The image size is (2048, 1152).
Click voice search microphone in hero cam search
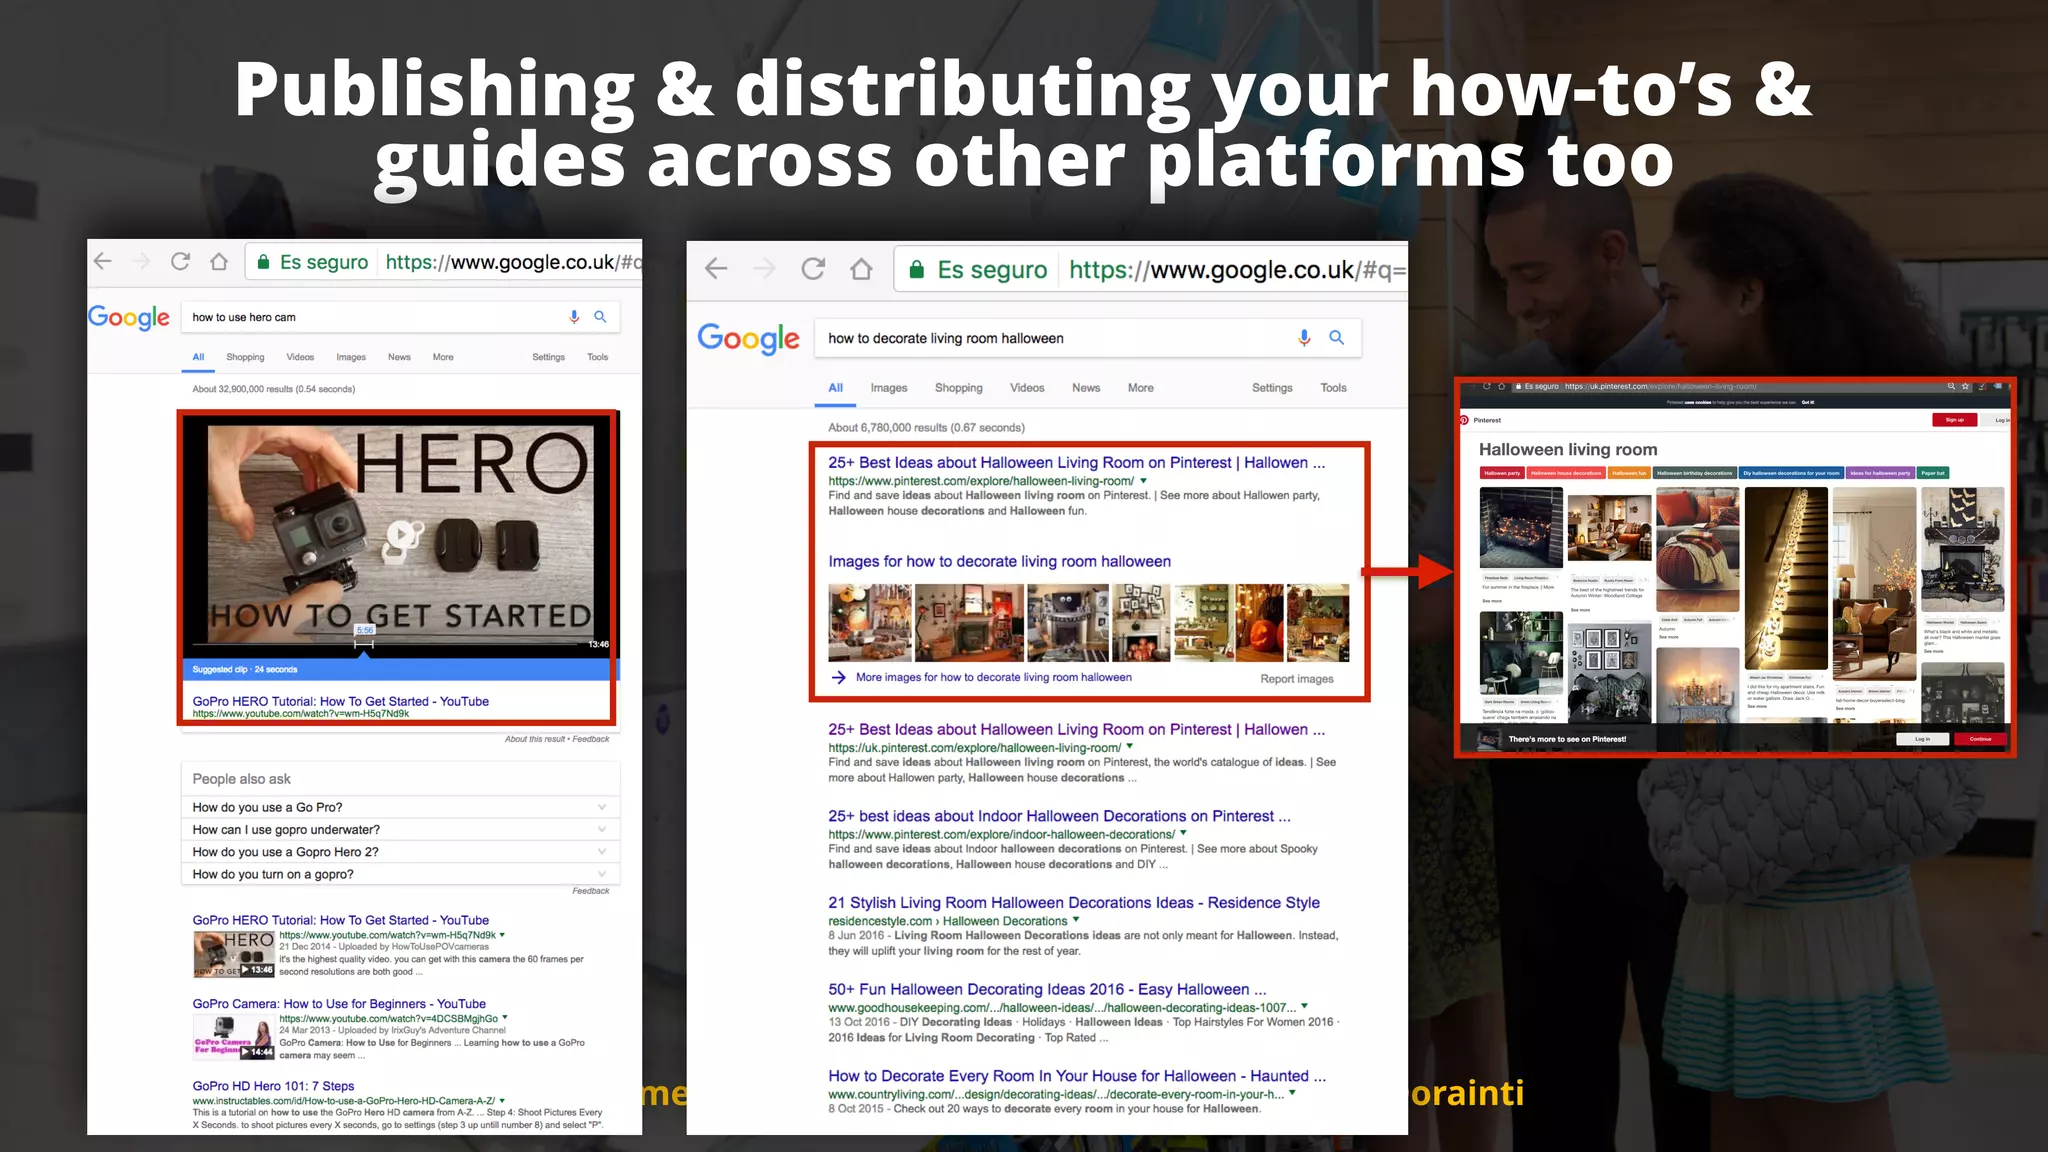click(x=574, y=317)
